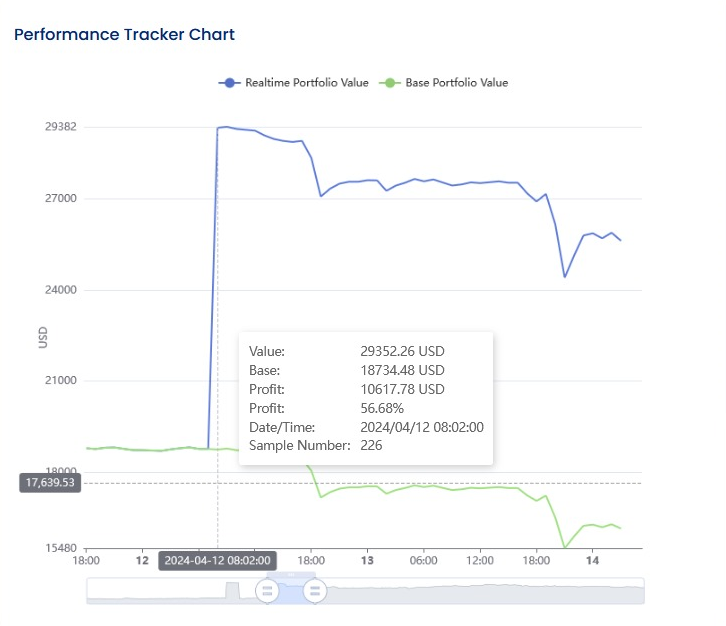Click the spike in the mini overview chart

pos(232,589)
